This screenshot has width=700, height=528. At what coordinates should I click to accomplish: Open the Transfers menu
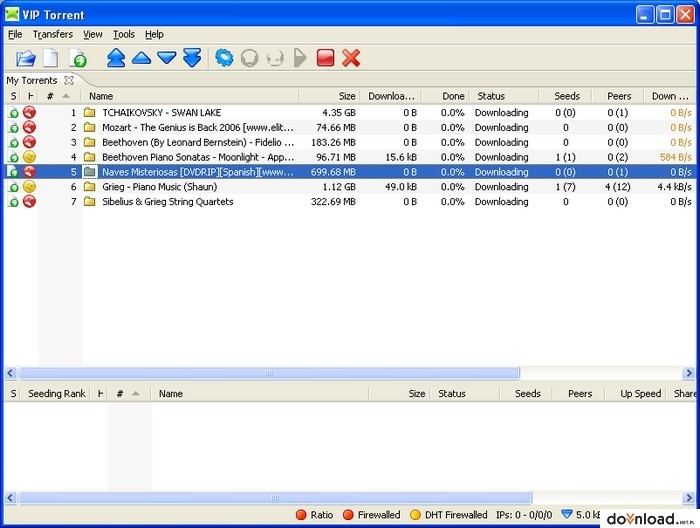click(53, 34)
